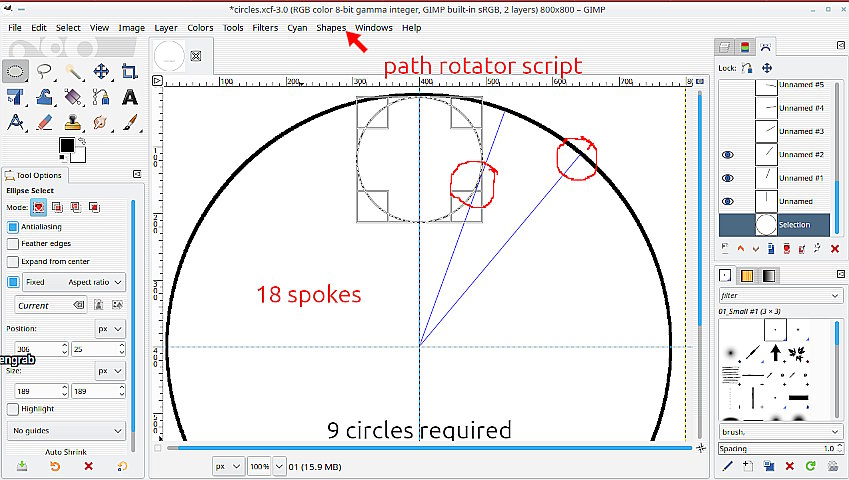
Task: Select the Eraser tool
Action: pos(44,123)
